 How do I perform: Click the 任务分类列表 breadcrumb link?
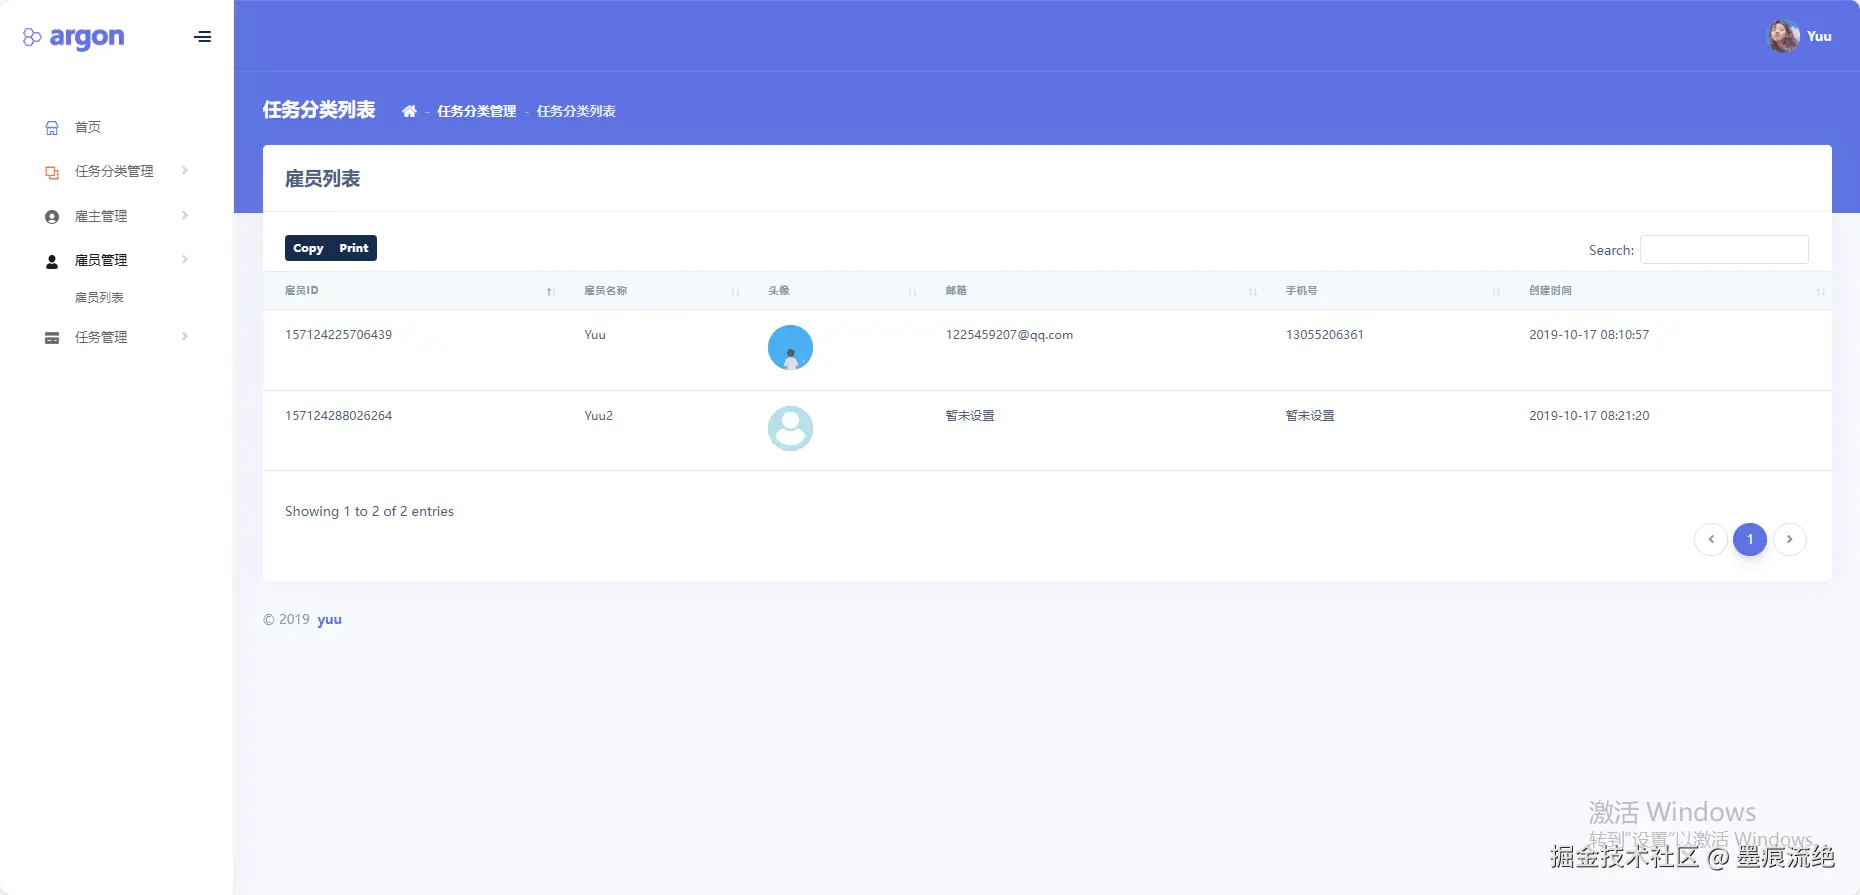(576, 111)
